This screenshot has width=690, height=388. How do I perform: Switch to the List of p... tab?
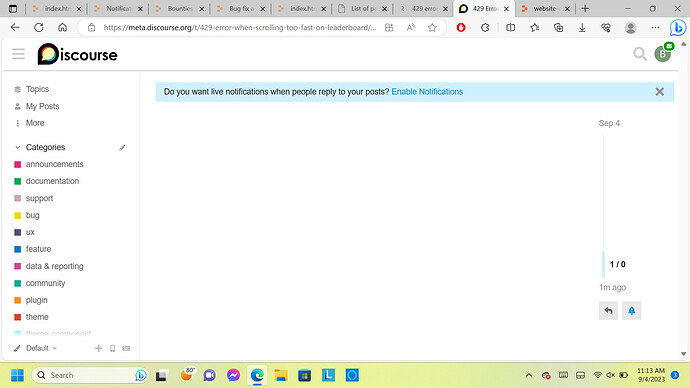(x=362, y=8)
